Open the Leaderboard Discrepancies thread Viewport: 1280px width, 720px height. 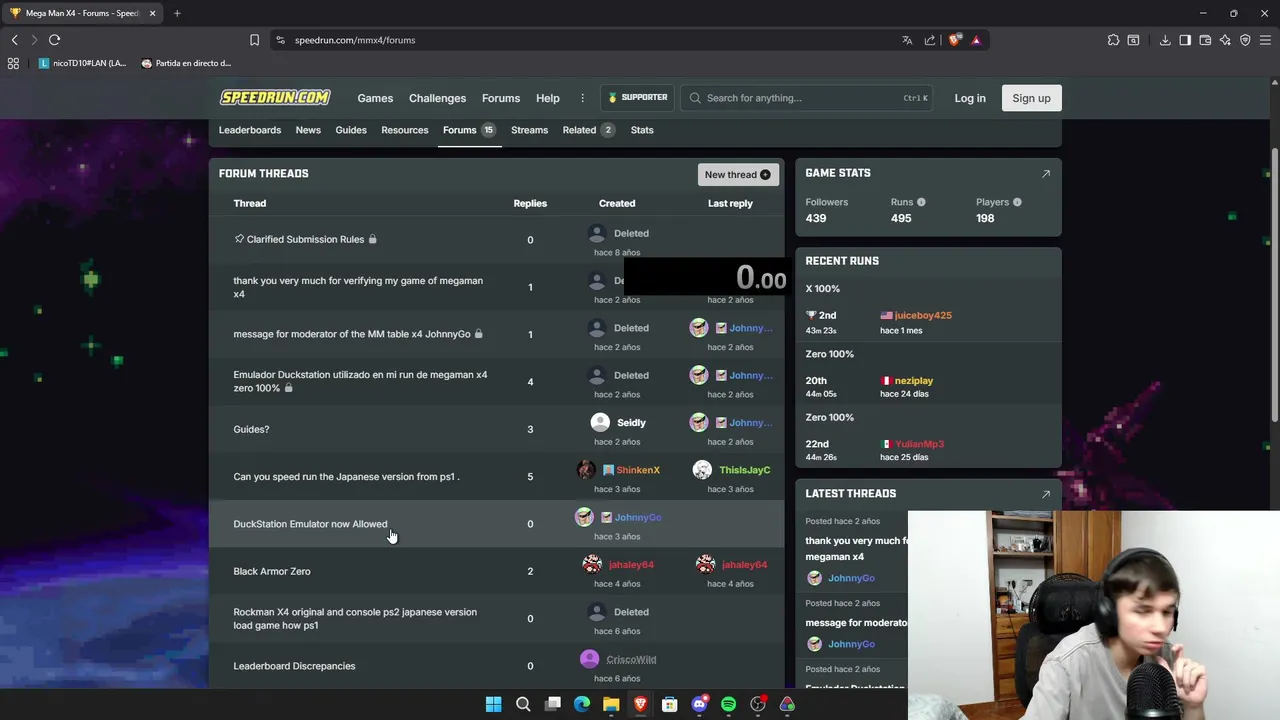pos(294,666)
